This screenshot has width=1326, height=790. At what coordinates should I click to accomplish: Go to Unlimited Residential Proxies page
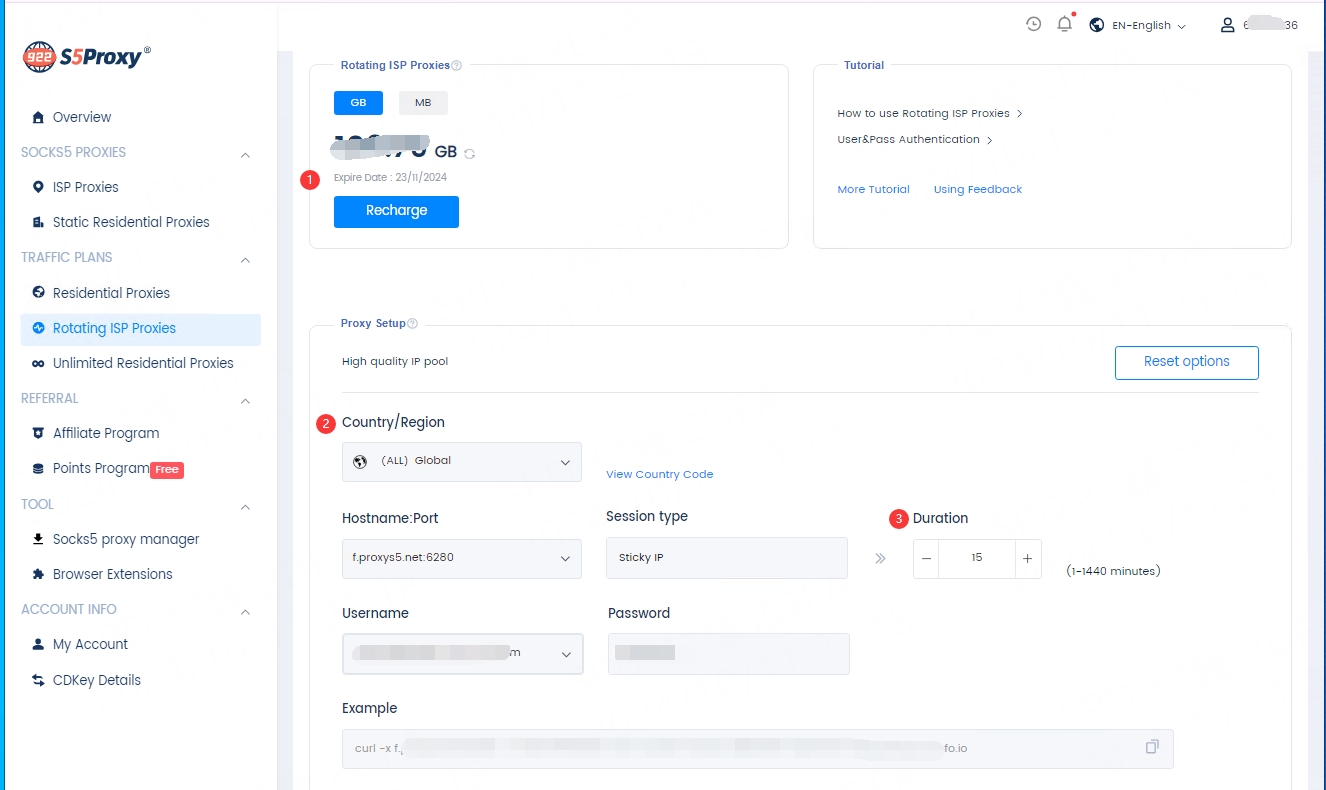point(142,363)
